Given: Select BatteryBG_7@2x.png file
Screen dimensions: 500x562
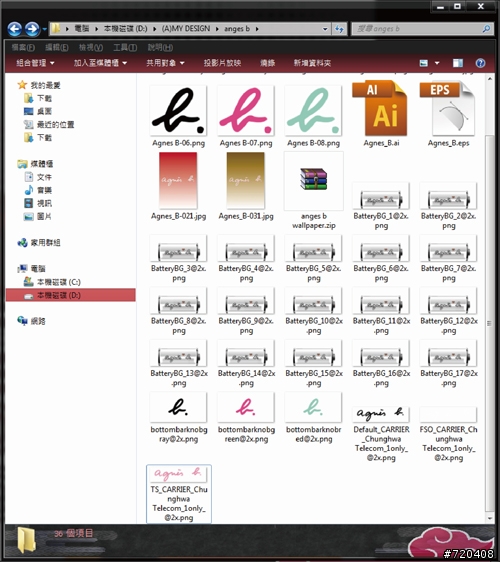Looking at the screenshot, I should 448,258.
